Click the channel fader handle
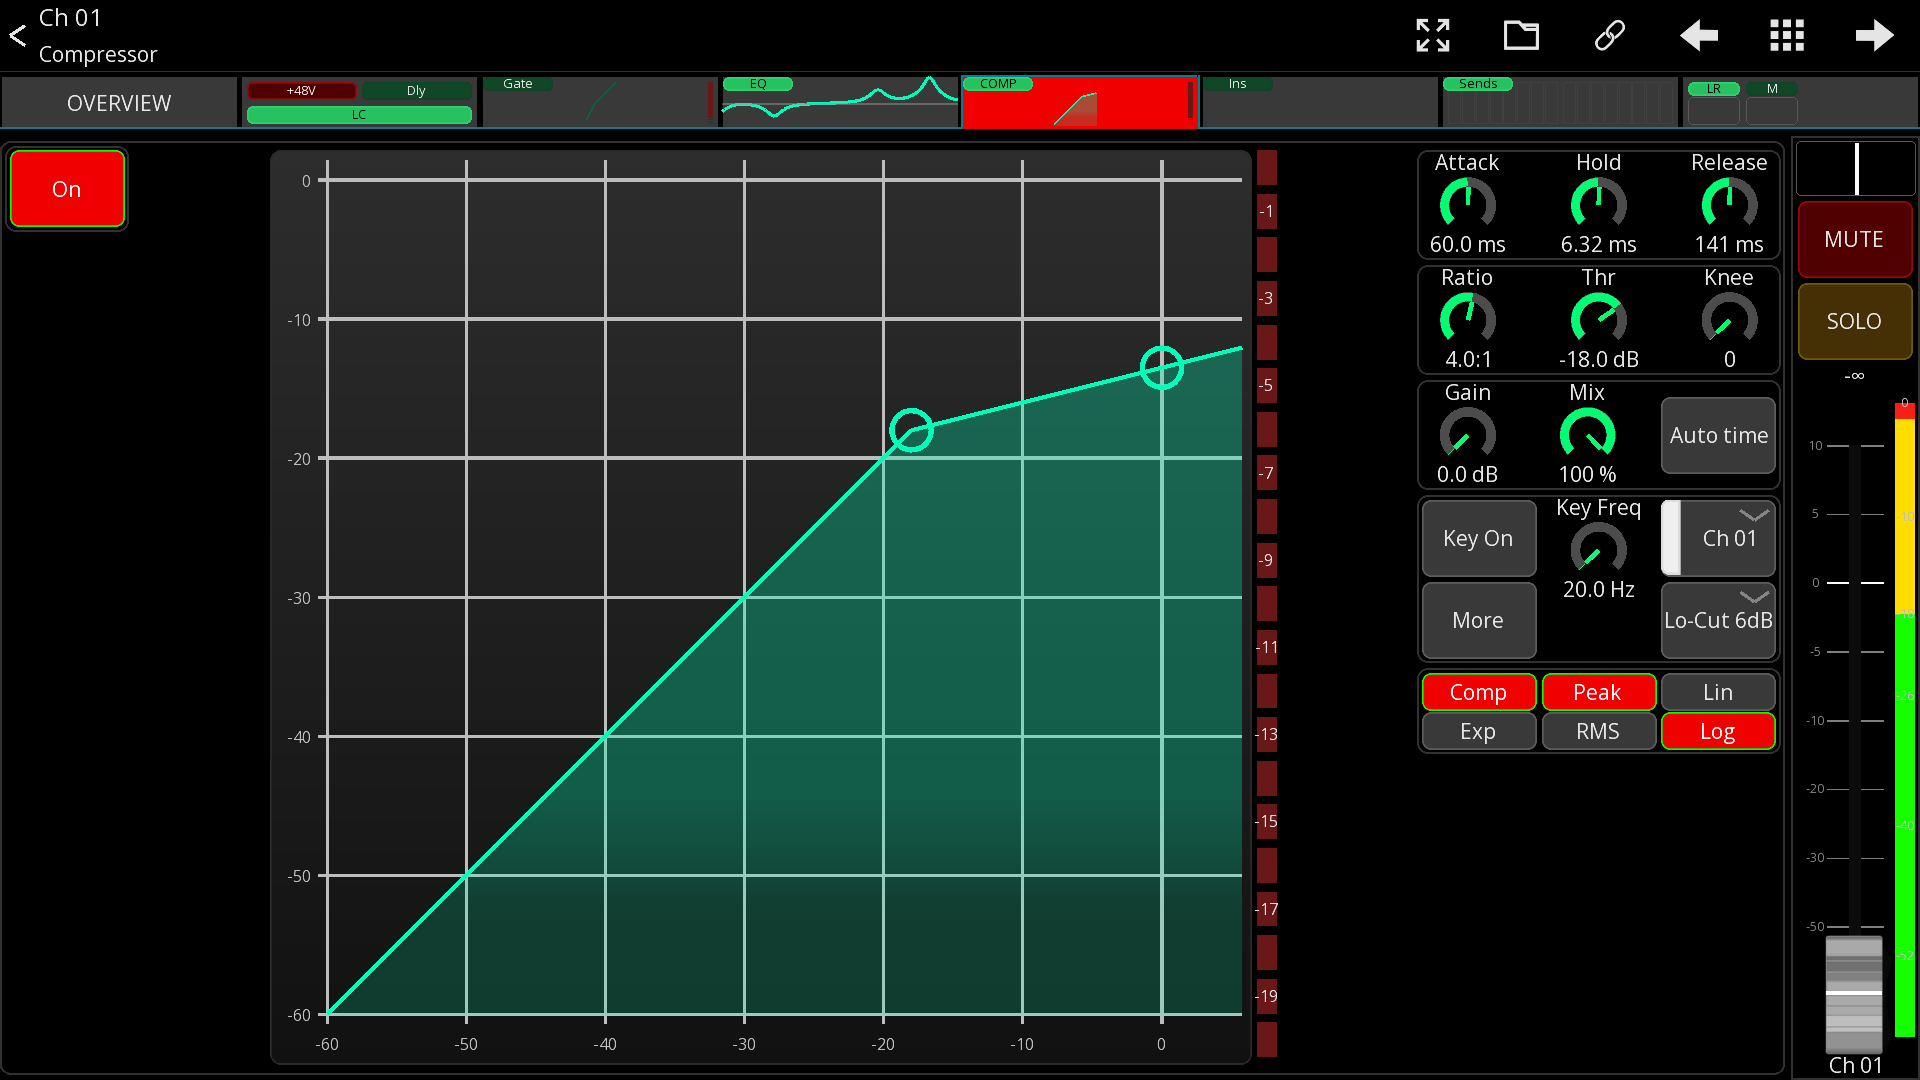The image size is (1920, 1080). [x=1854, y=994]
